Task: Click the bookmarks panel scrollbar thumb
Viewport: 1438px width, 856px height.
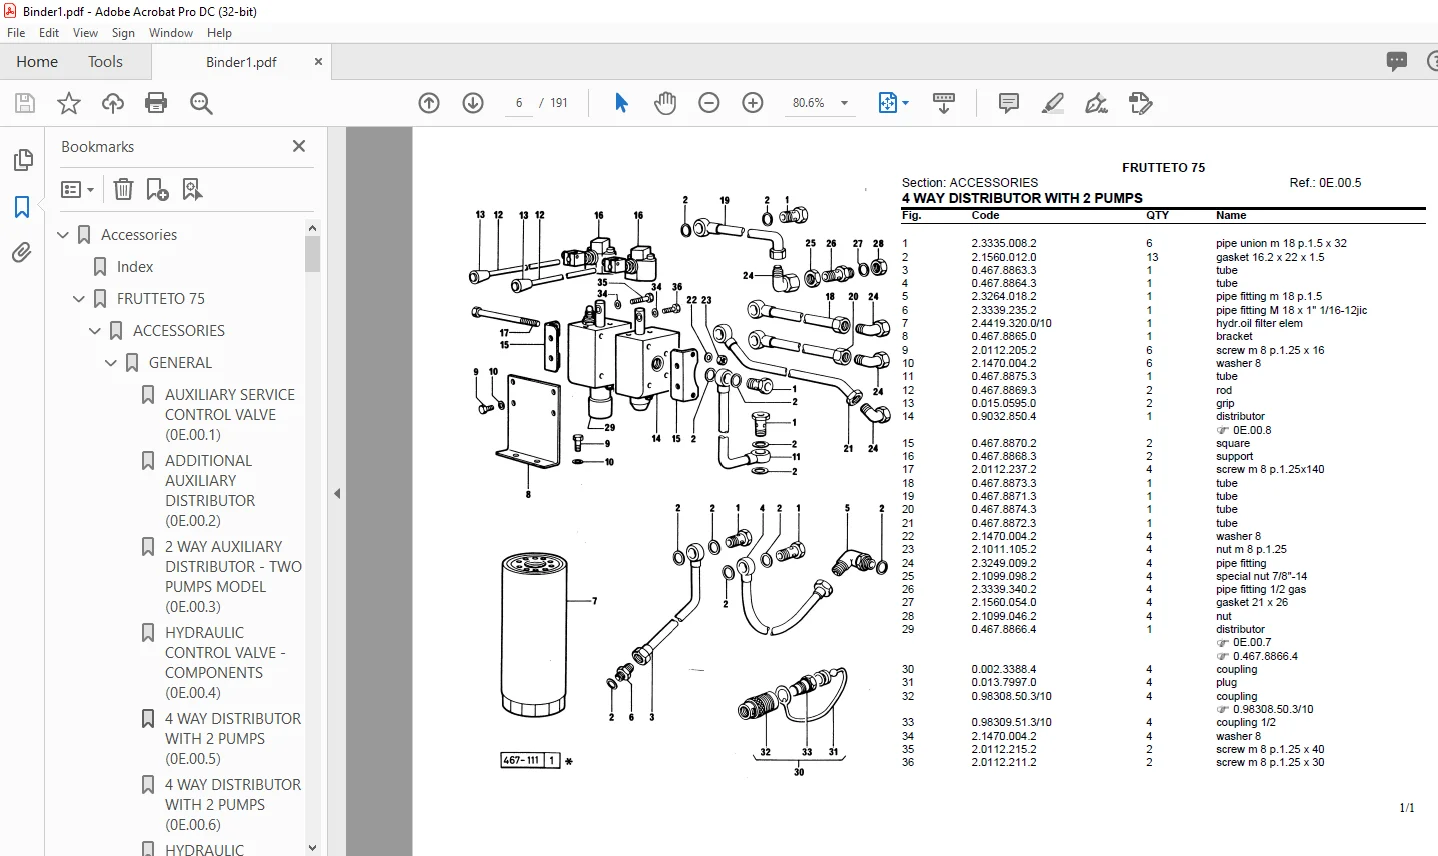Action: pyautogui.click(x=312, y=254)
